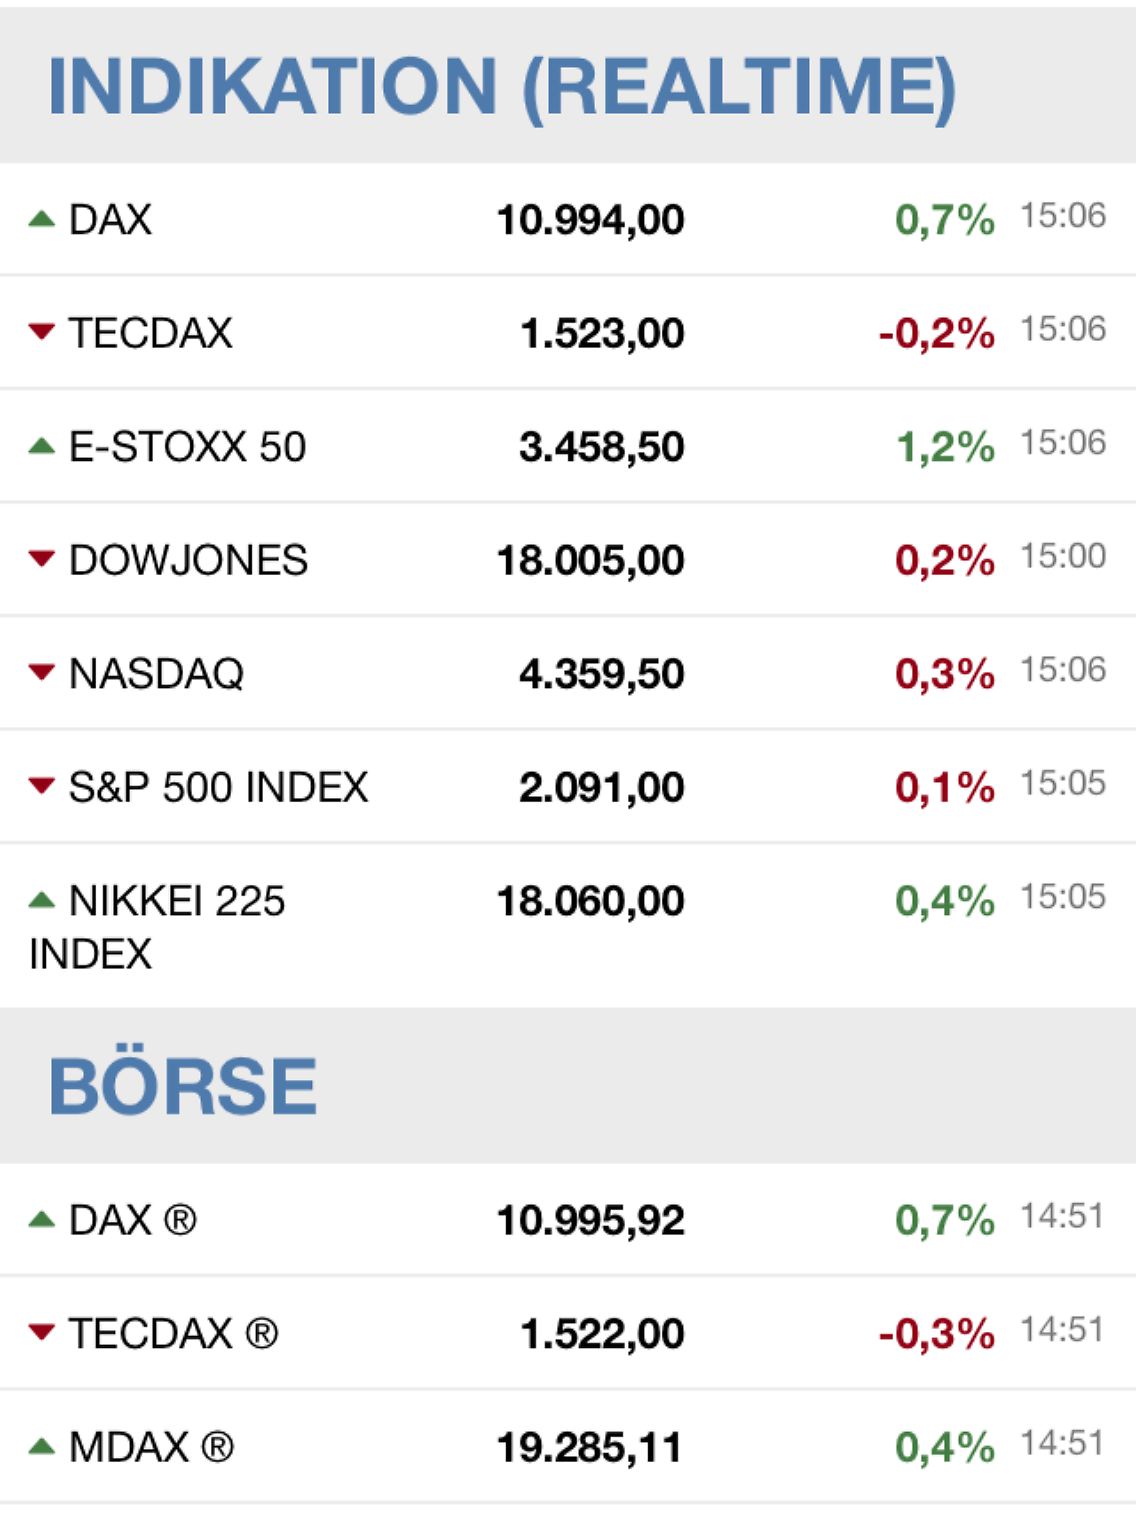
Task: Click the BÖRSE section header
Action: [x=183, y=1086]
